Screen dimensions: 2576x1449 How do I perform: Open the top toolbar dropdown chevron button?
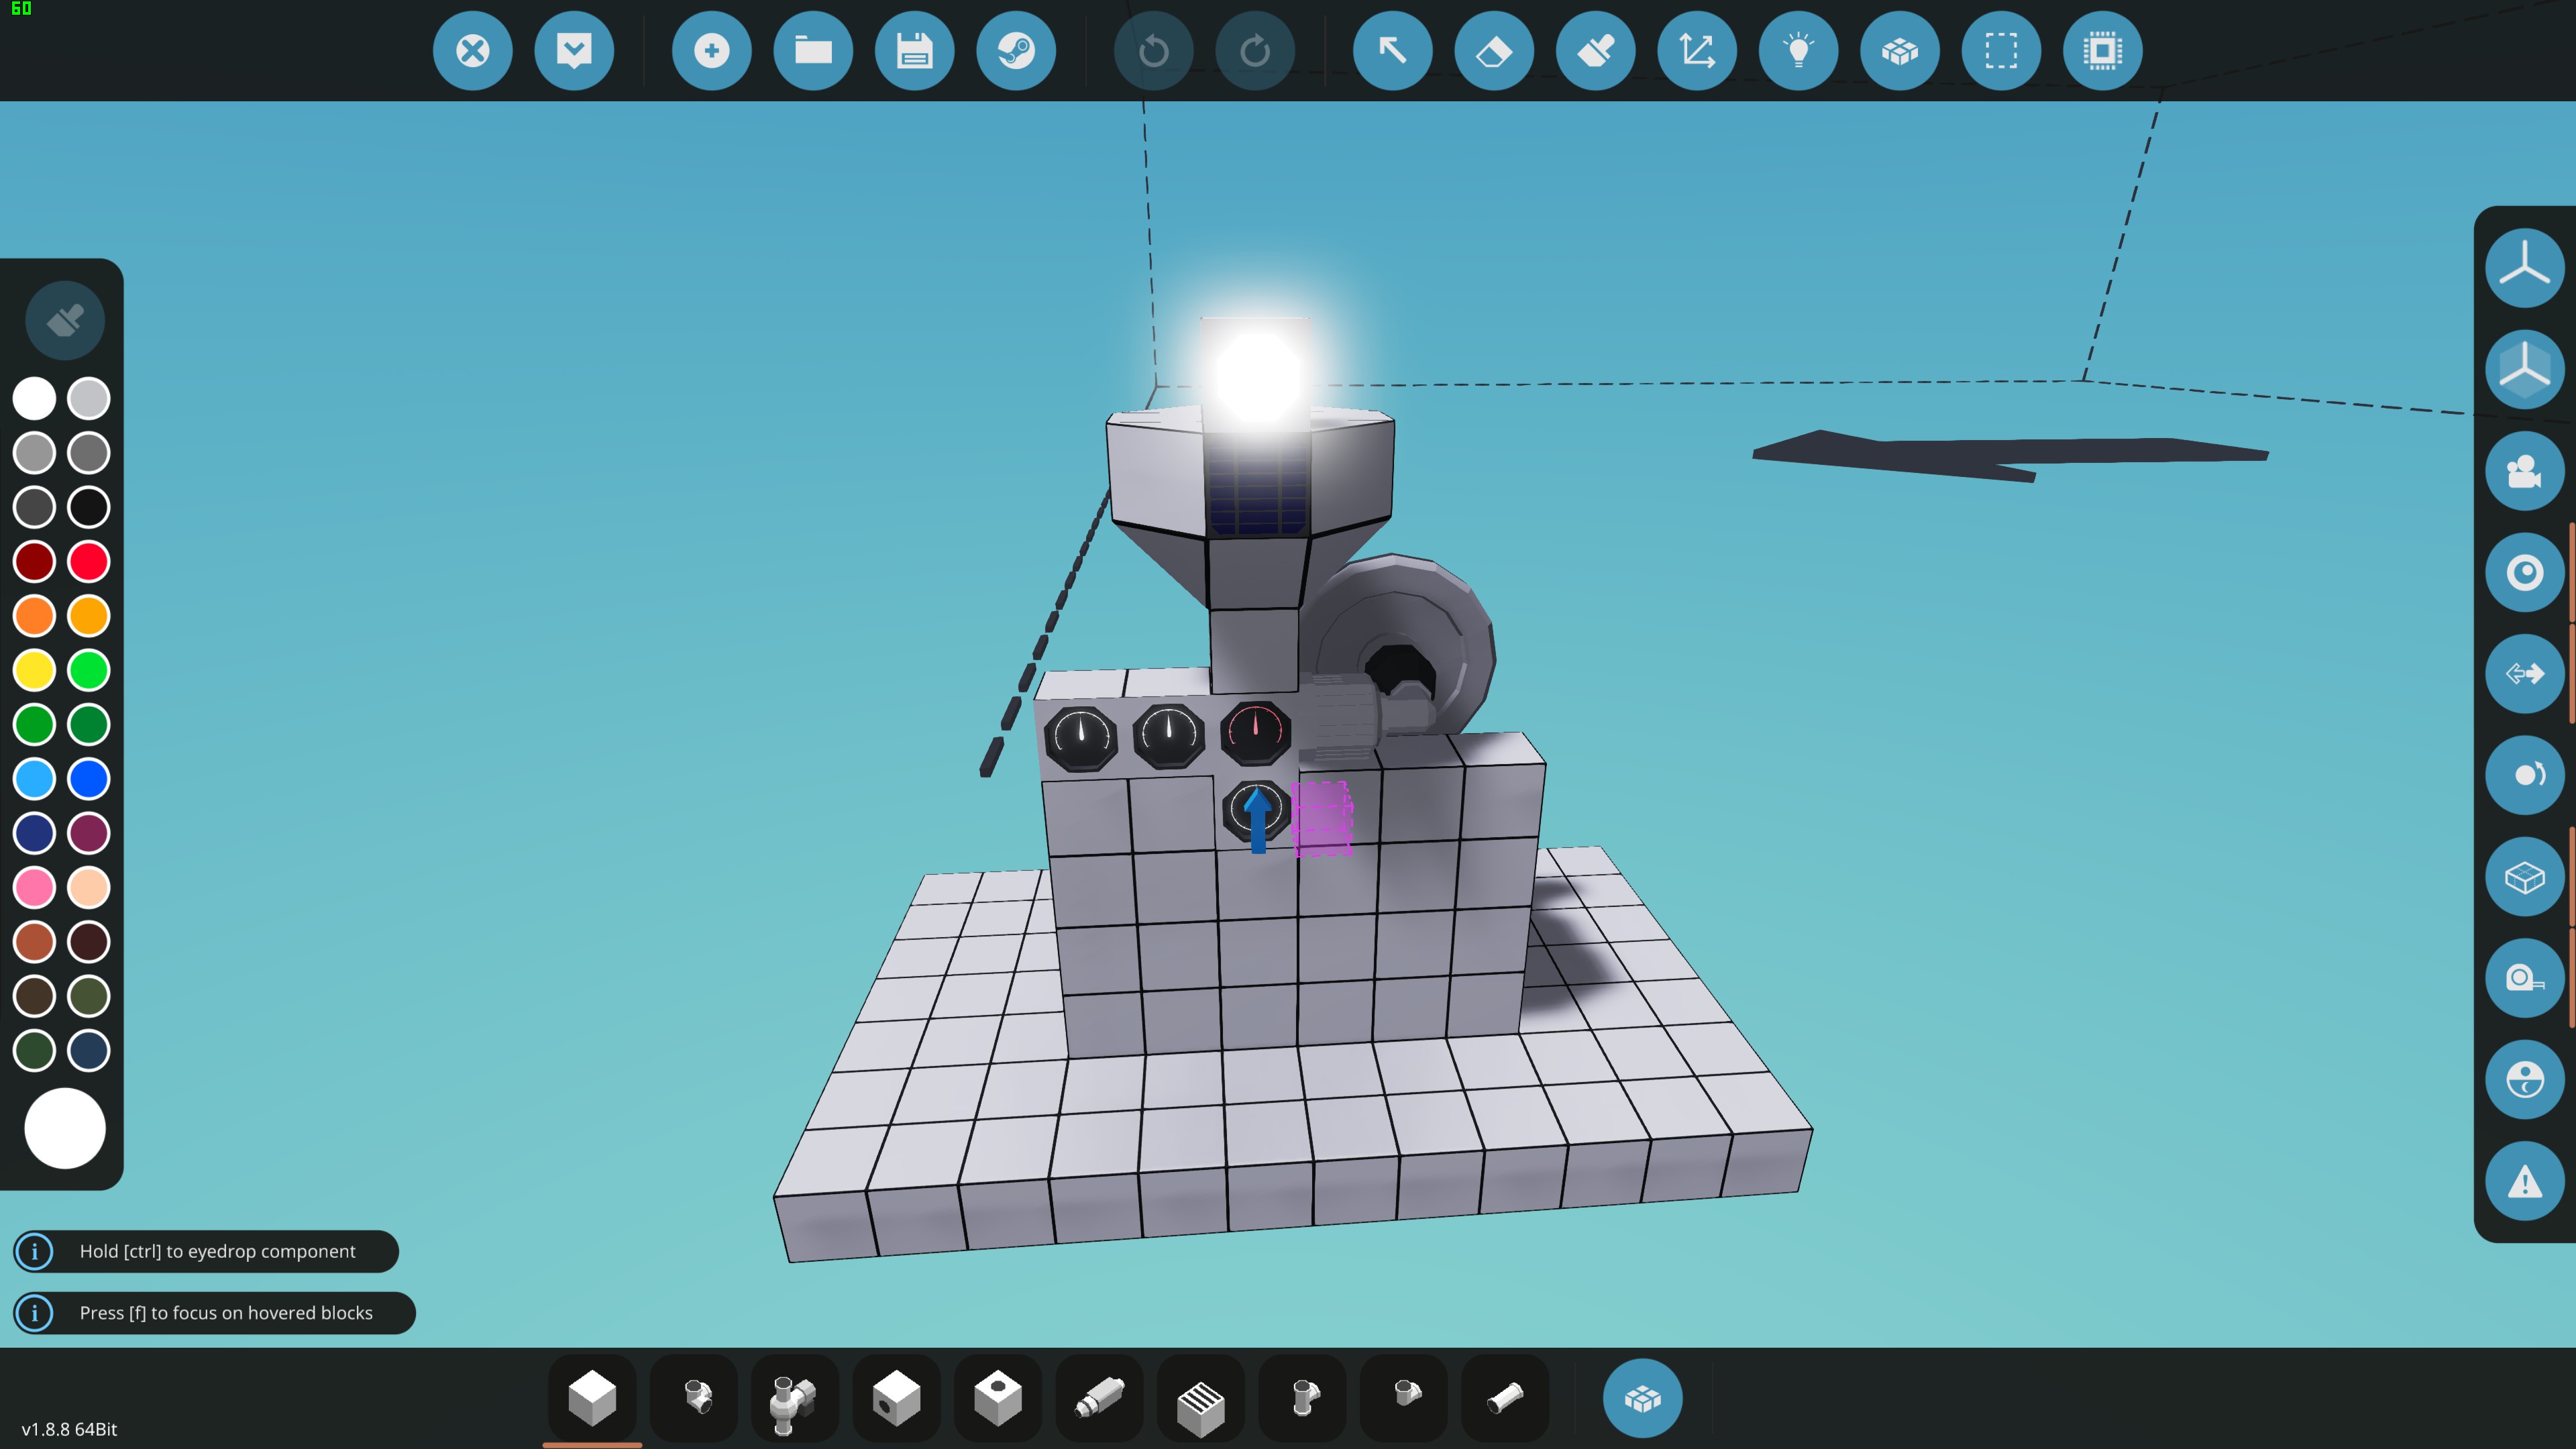pyautogui.click(x=574, y=51)
